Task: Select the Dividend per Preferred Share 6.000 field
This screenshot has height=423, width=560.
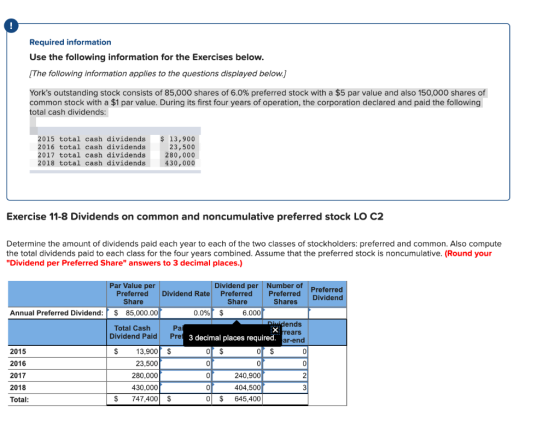Action: tap(237, 313)
